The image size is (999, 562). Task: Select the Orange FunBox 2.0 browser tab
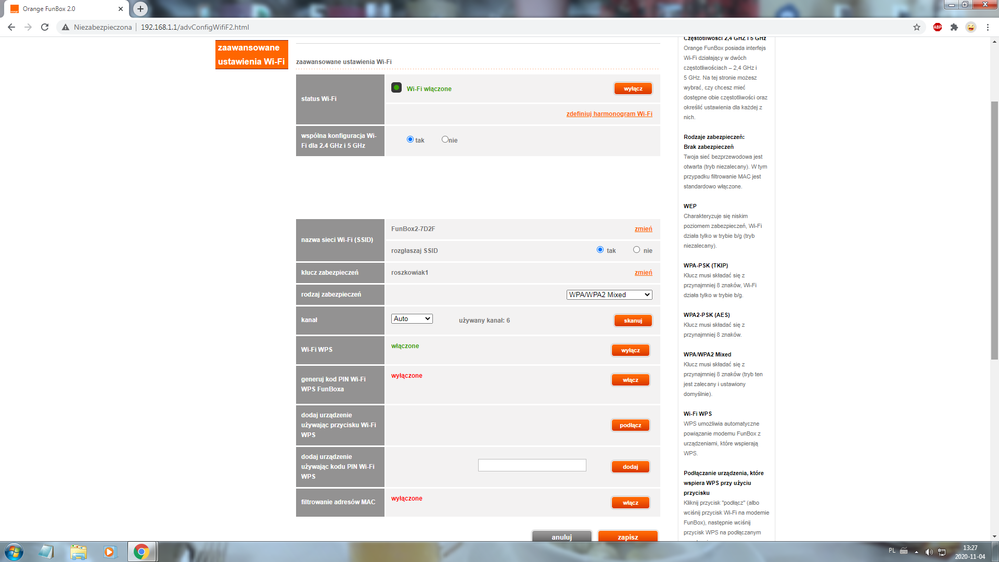coord(66,9)
